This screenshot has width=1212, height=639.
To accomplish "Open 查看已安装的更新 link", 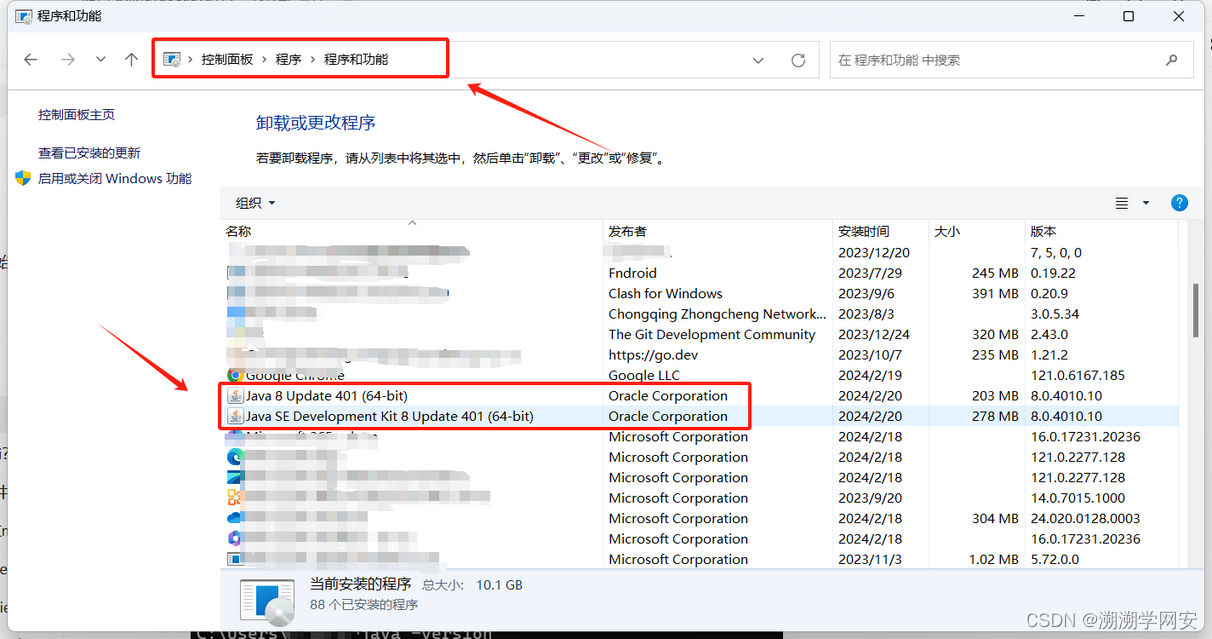I will point(89,153).
